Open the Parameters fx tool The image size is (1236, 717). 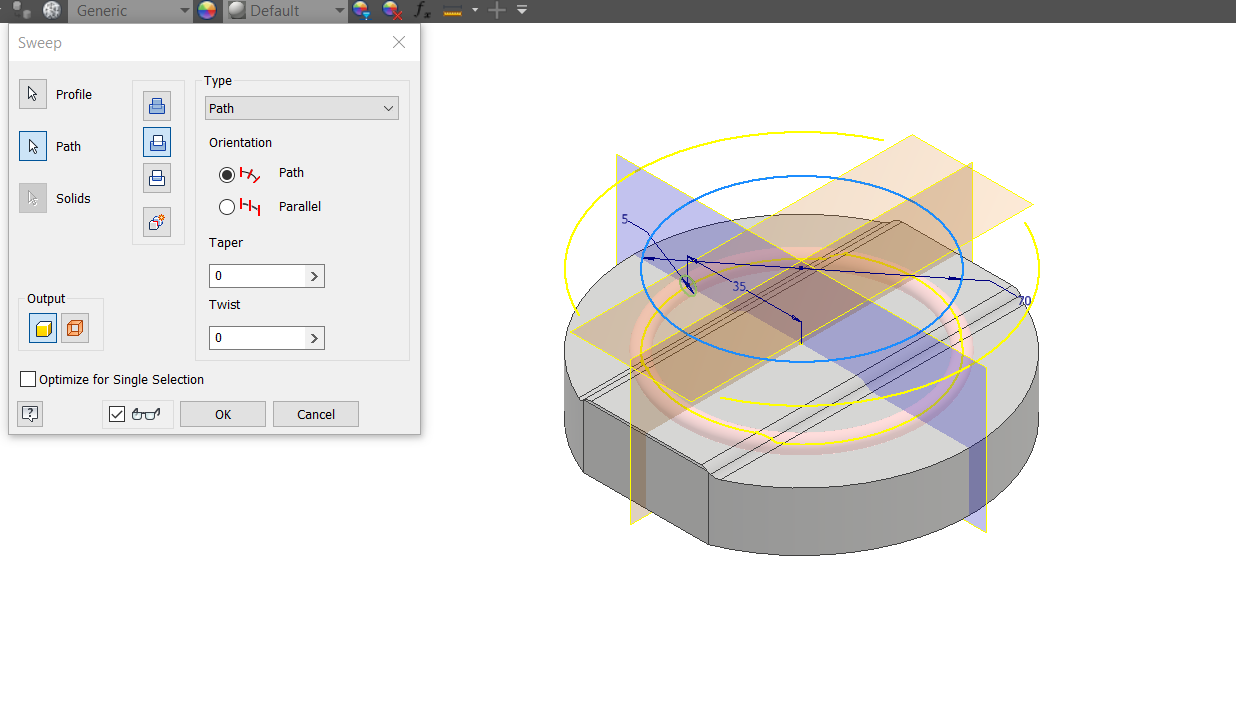tap(420, 11)
